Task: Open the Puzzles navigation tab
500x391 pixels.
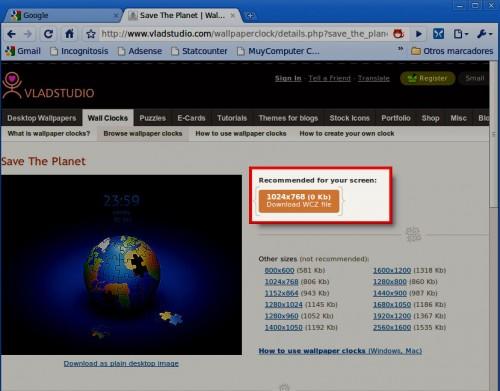Action: (152, 118)
